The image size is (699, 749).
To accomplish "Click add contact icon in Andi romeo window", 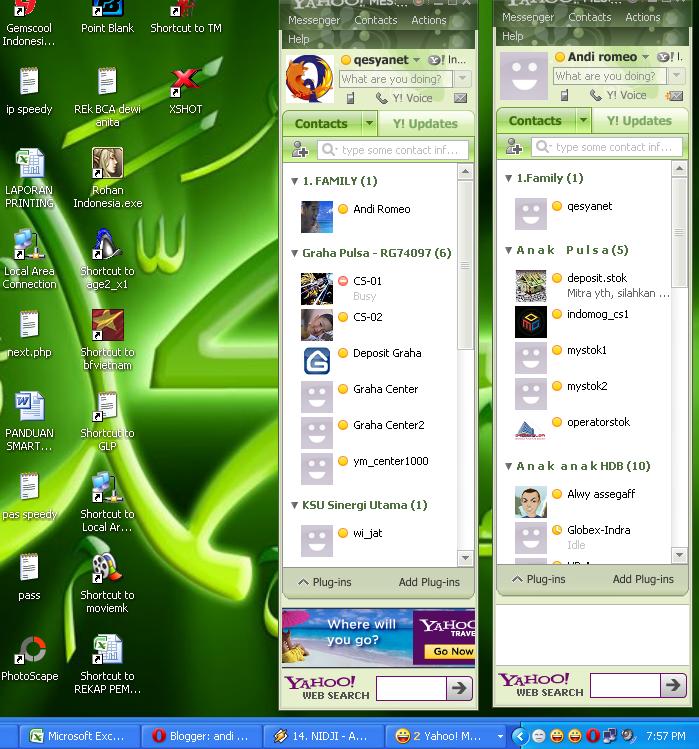I will point(514,147).
